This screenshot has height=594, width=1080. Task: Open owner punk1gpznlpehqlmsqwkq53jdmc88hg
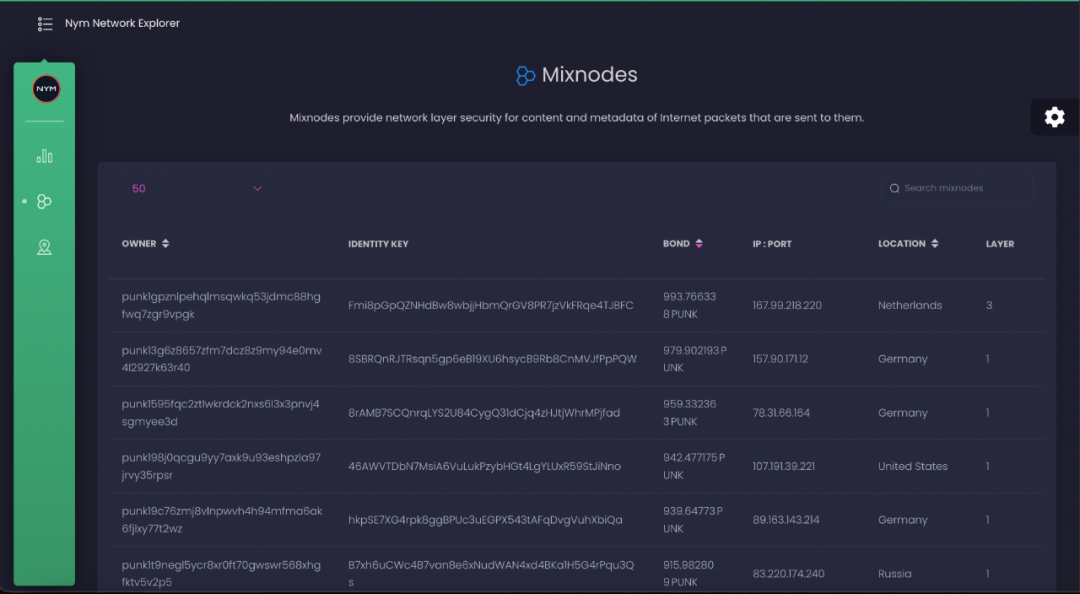pos(221,305)
